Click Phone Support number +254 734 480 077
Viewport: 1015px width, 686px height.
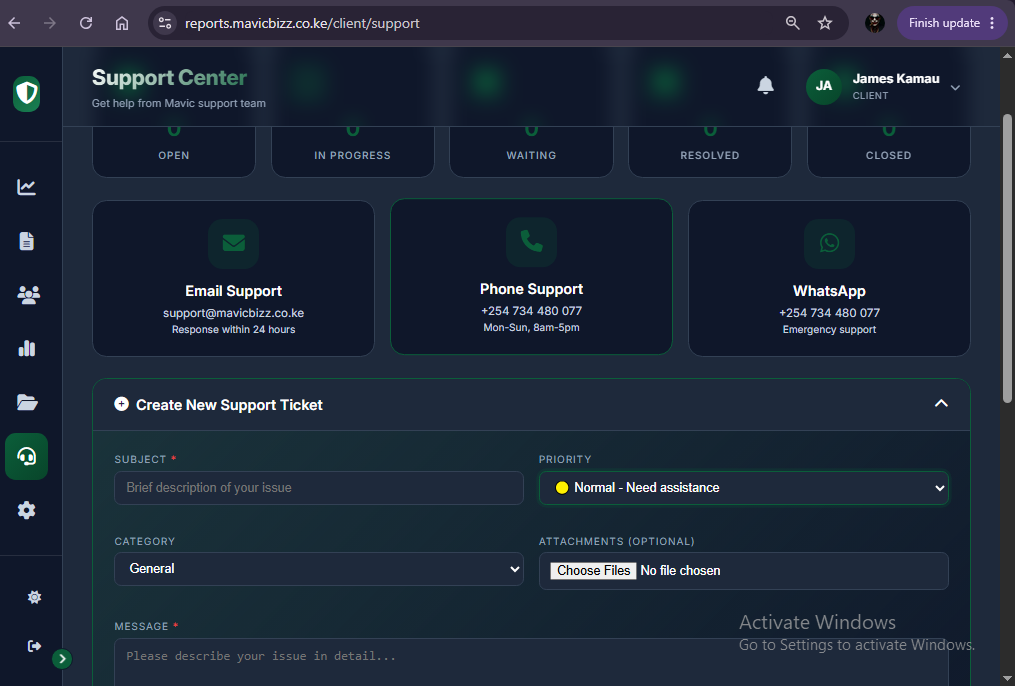531,311
